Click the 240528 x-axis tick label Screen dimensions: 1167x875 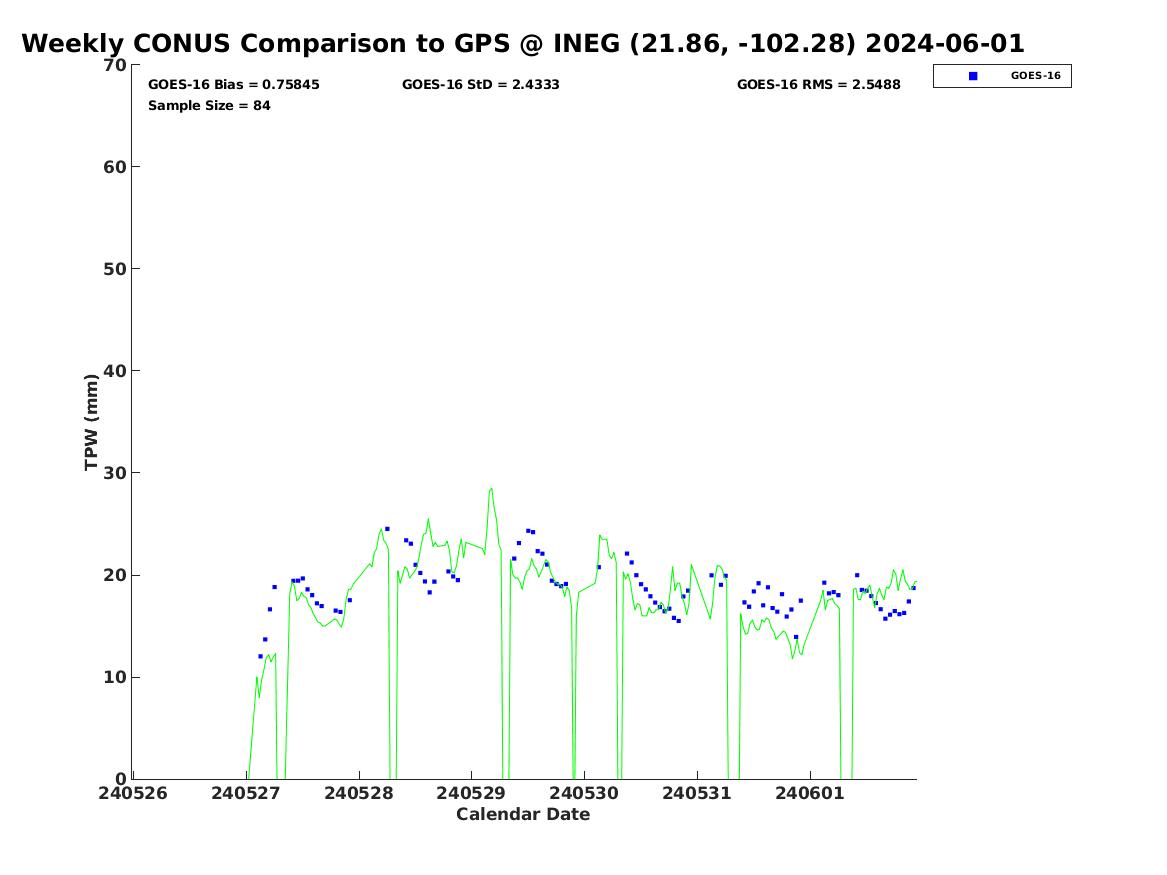pos(359,793)
